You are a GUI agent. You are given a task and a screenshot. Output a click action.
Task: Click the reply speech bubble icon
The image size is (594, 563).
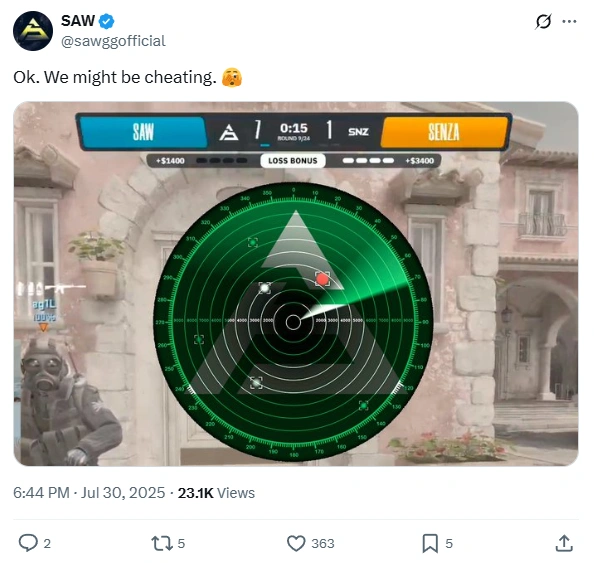[28, 543]
